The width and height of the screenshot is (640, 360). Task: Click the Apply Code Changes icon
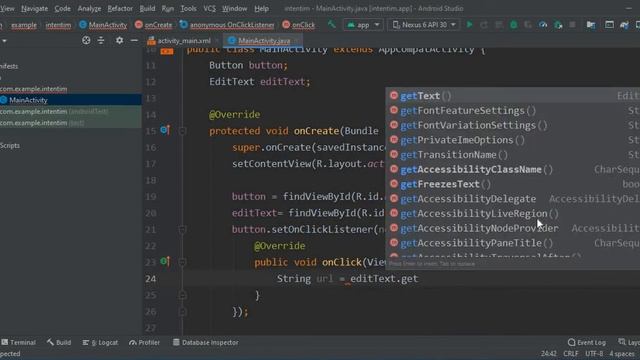pyautogui.click(x=499, y=25)
